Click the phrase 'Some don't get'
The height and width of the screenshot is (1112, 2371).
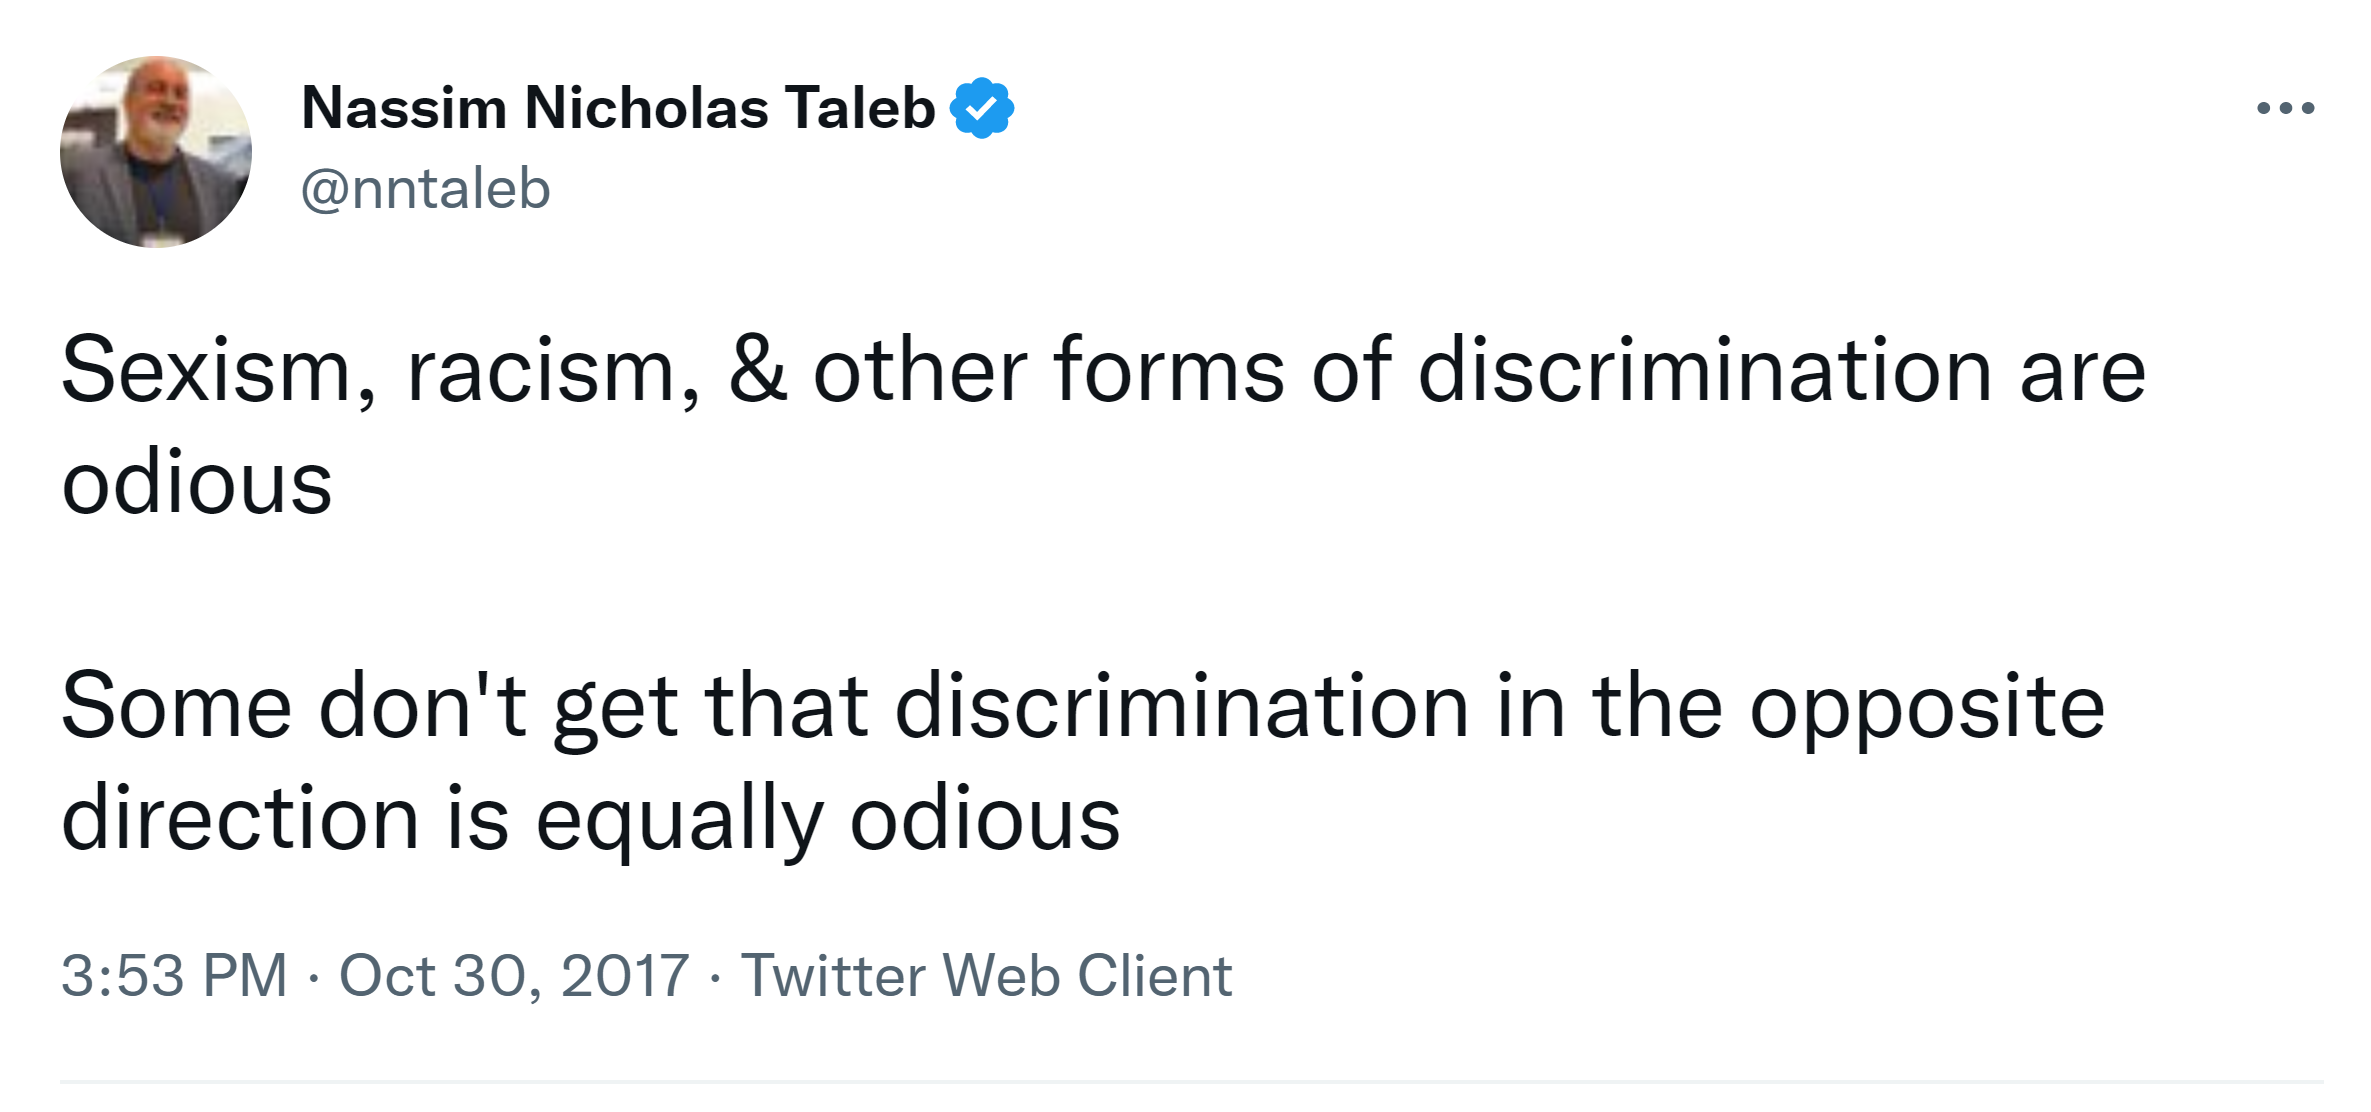click(370, 707)
